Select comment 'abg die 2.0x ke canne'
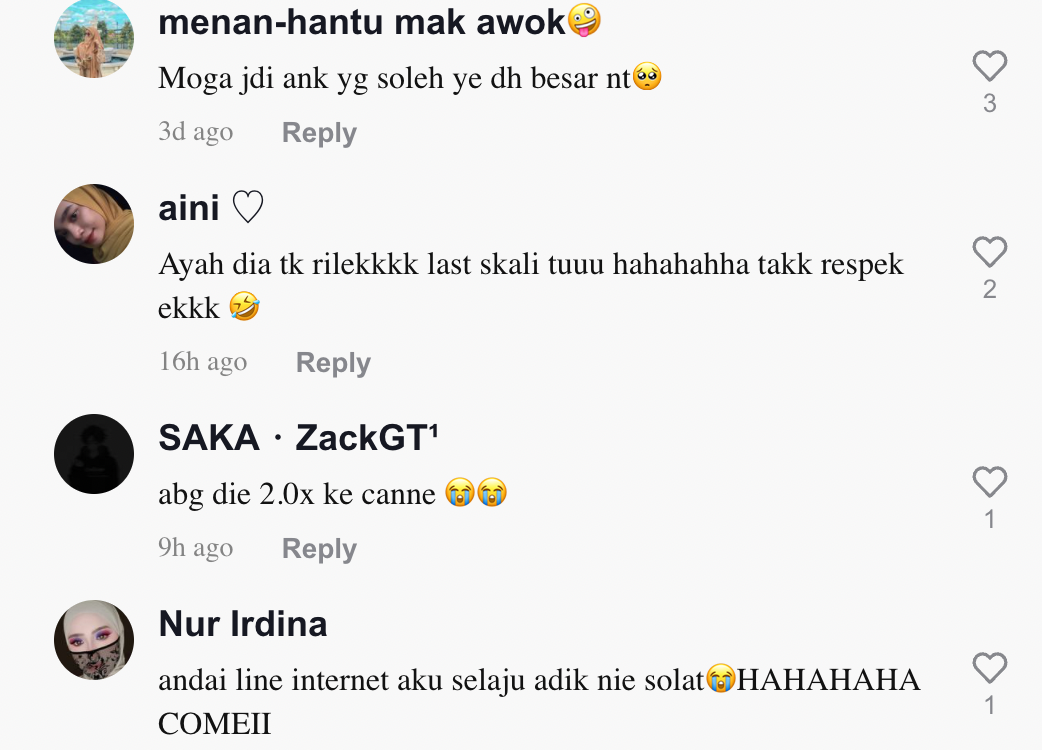The height and width of the screenshot is (750, 1042). pos(296,494)
